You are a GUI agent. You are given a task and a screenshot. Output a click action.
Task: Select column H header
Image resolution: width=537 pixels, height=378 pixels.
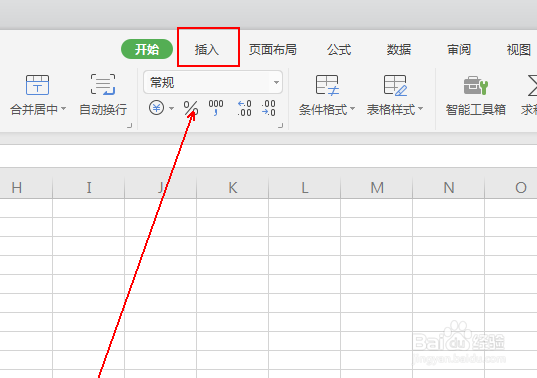(26, 188)
